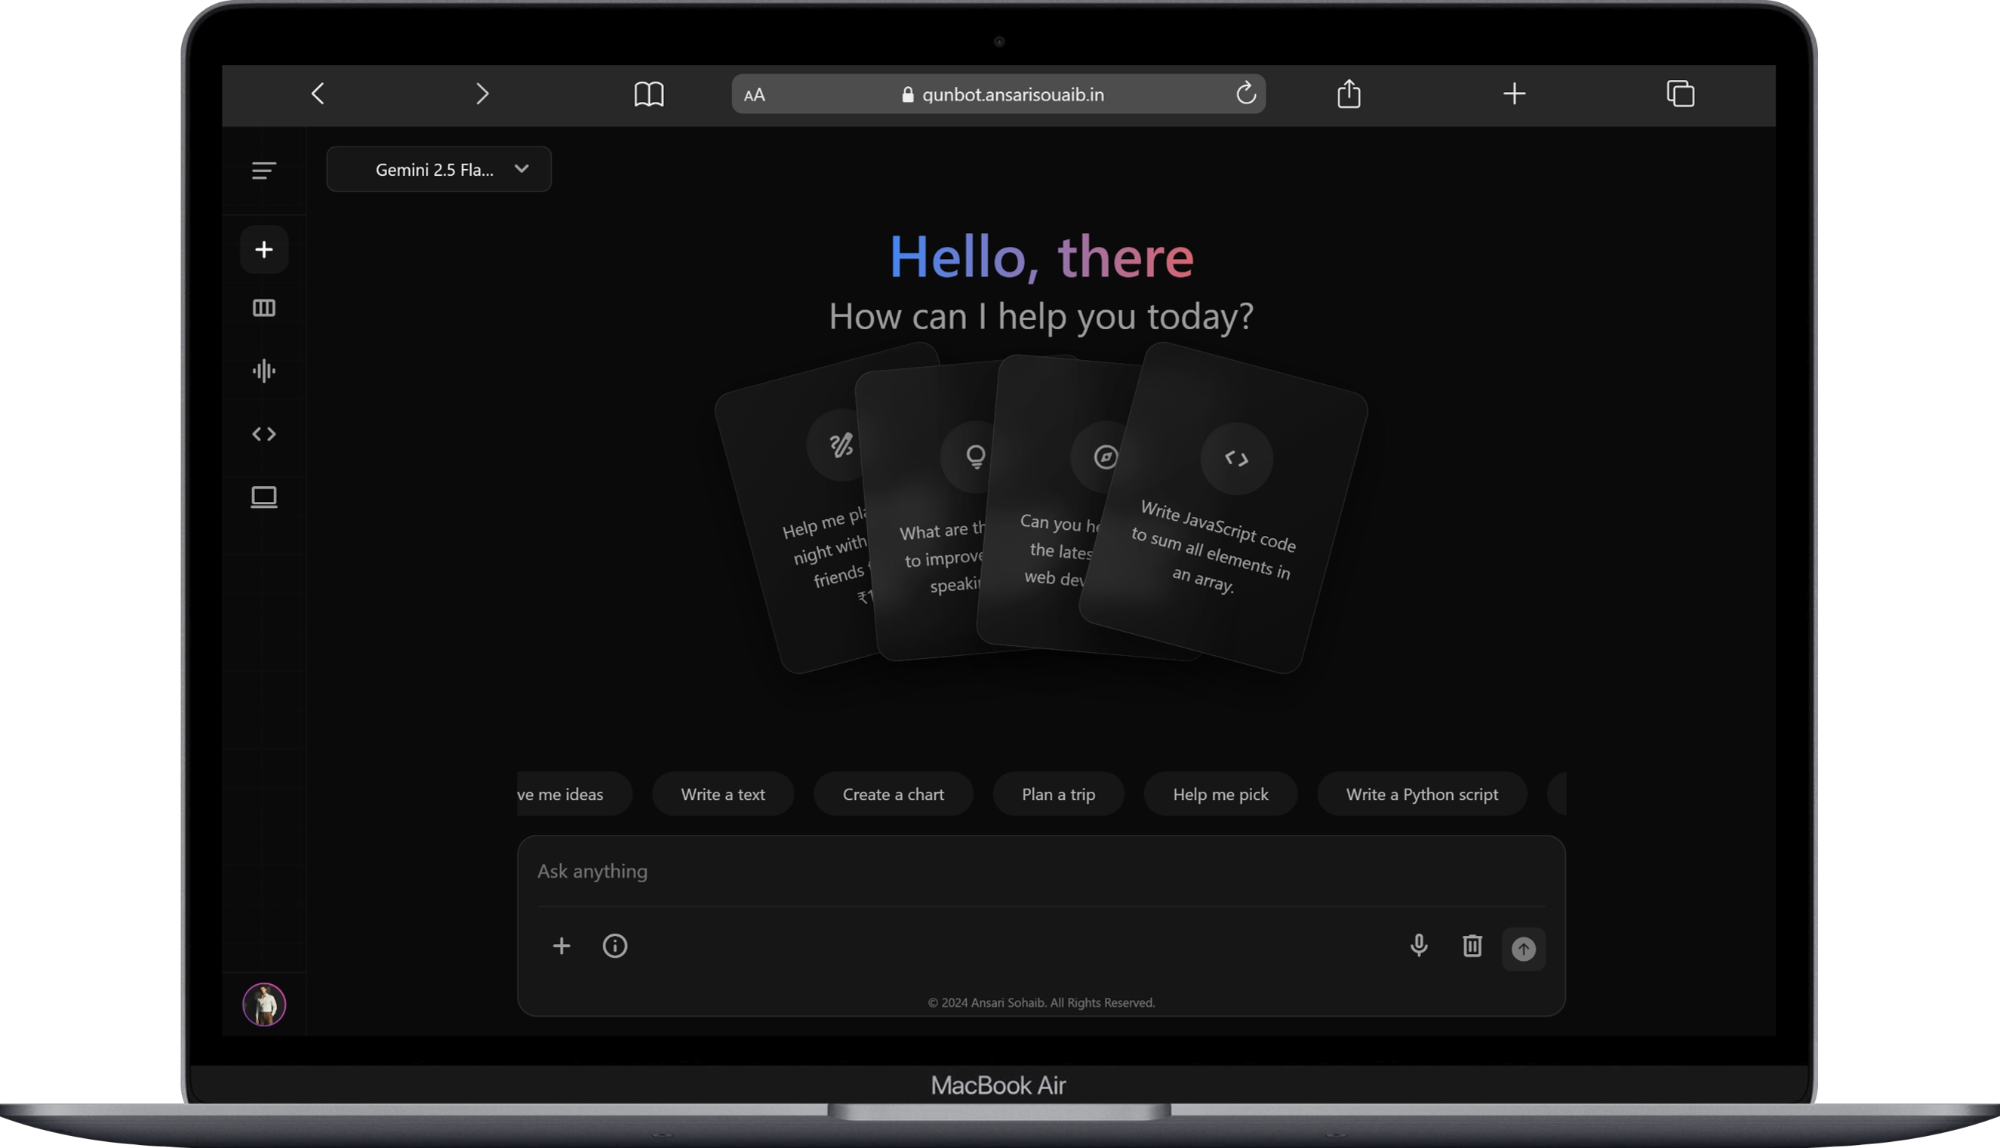The image size is (2000, 1148).
Task: Click the 'Help me pick' chip
Action: tap(1220, 794)
